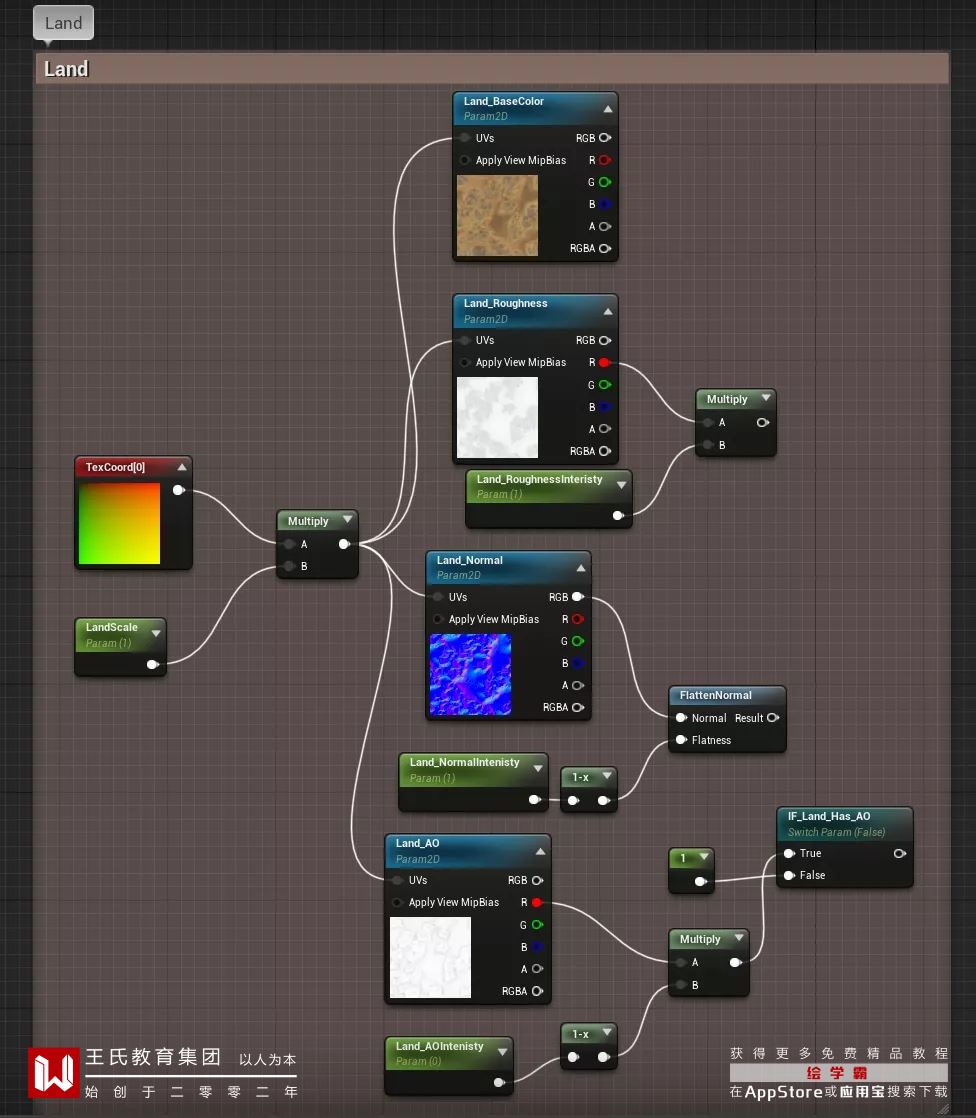Click the constant 1 node output pin
This screenshot has width=976, height=1118.
click(x=701, y=881)
